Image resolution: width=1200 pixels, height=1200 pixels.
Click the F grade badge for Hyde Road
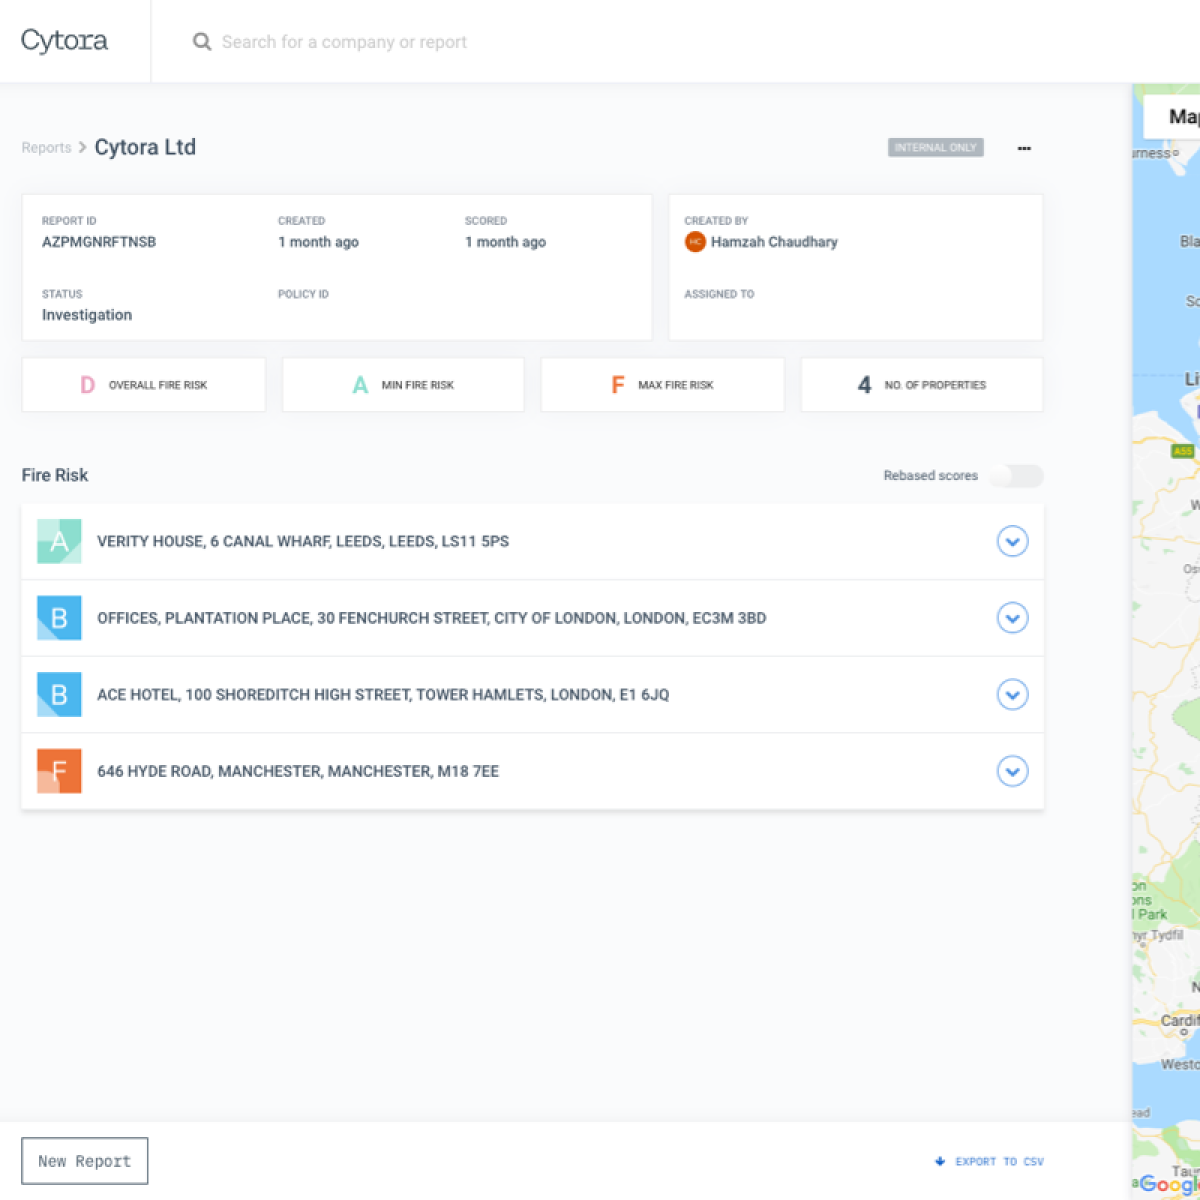tap(59, 771)
